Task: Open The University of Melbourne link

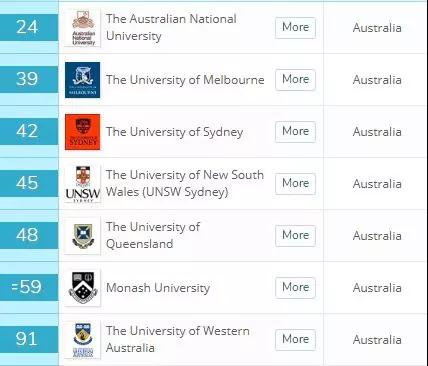Action: tap(185, 80)
